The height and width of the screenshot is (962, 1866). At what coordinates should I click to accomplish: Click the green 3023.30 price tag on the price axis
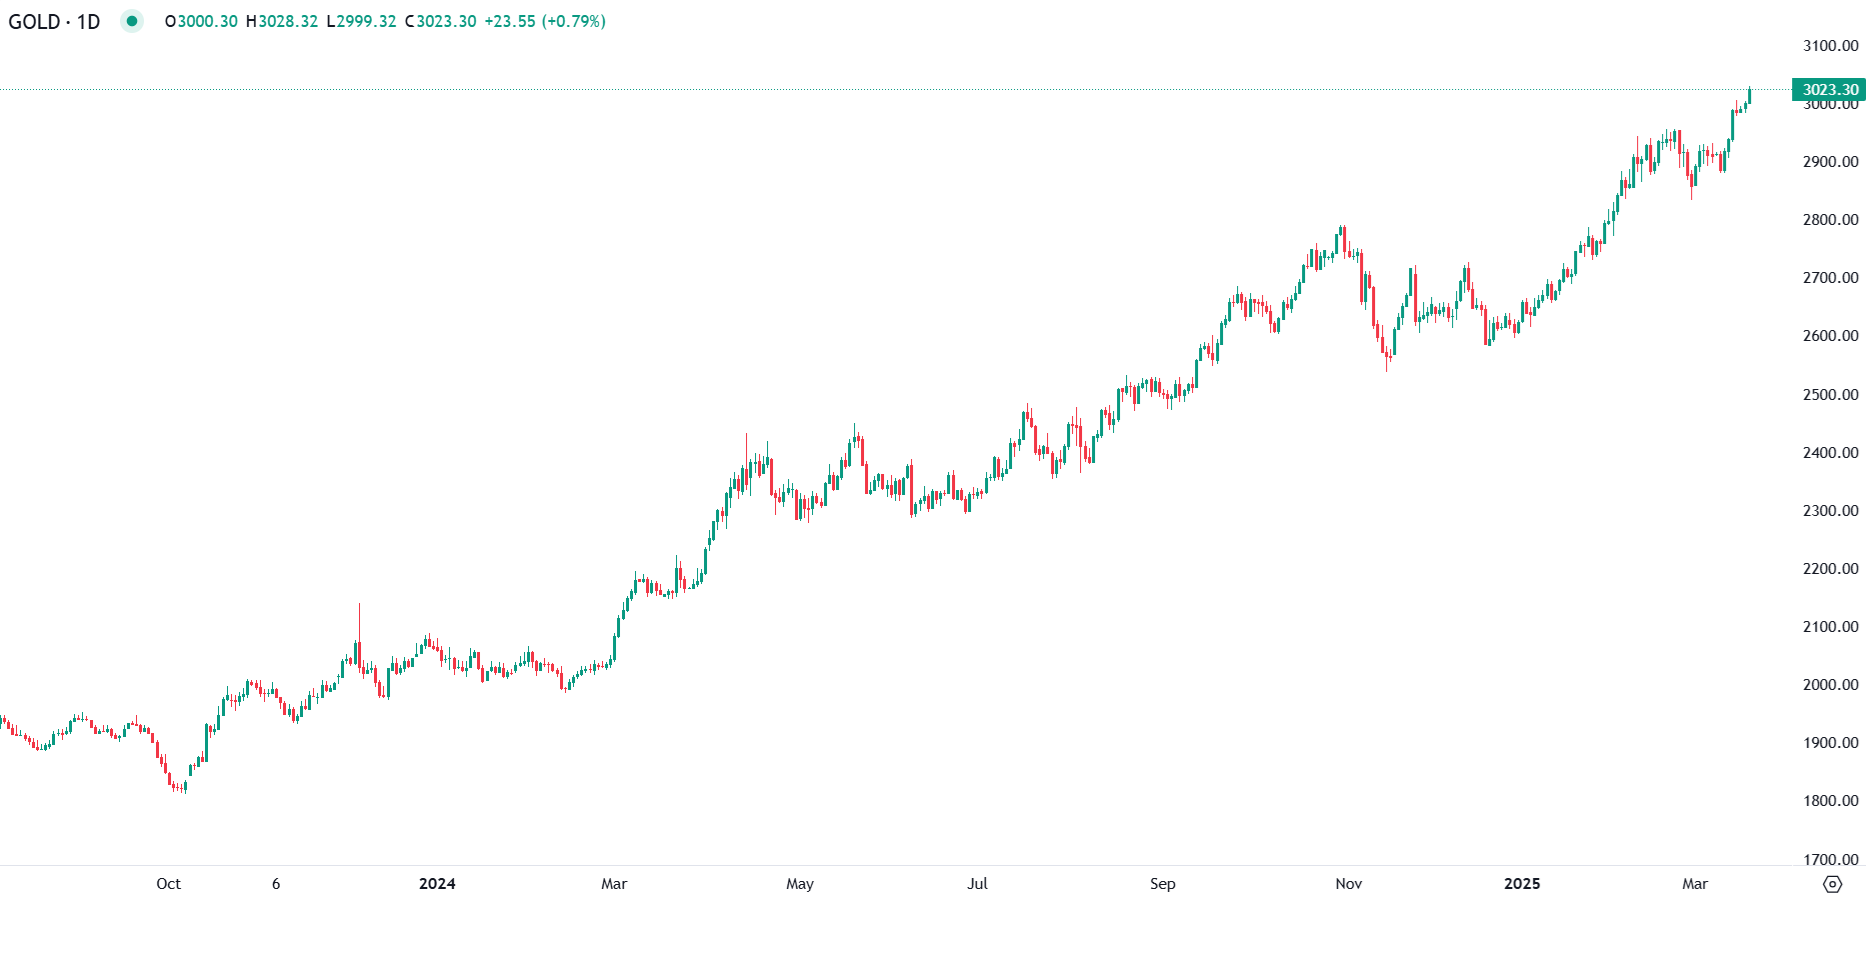coord(1829,90)
